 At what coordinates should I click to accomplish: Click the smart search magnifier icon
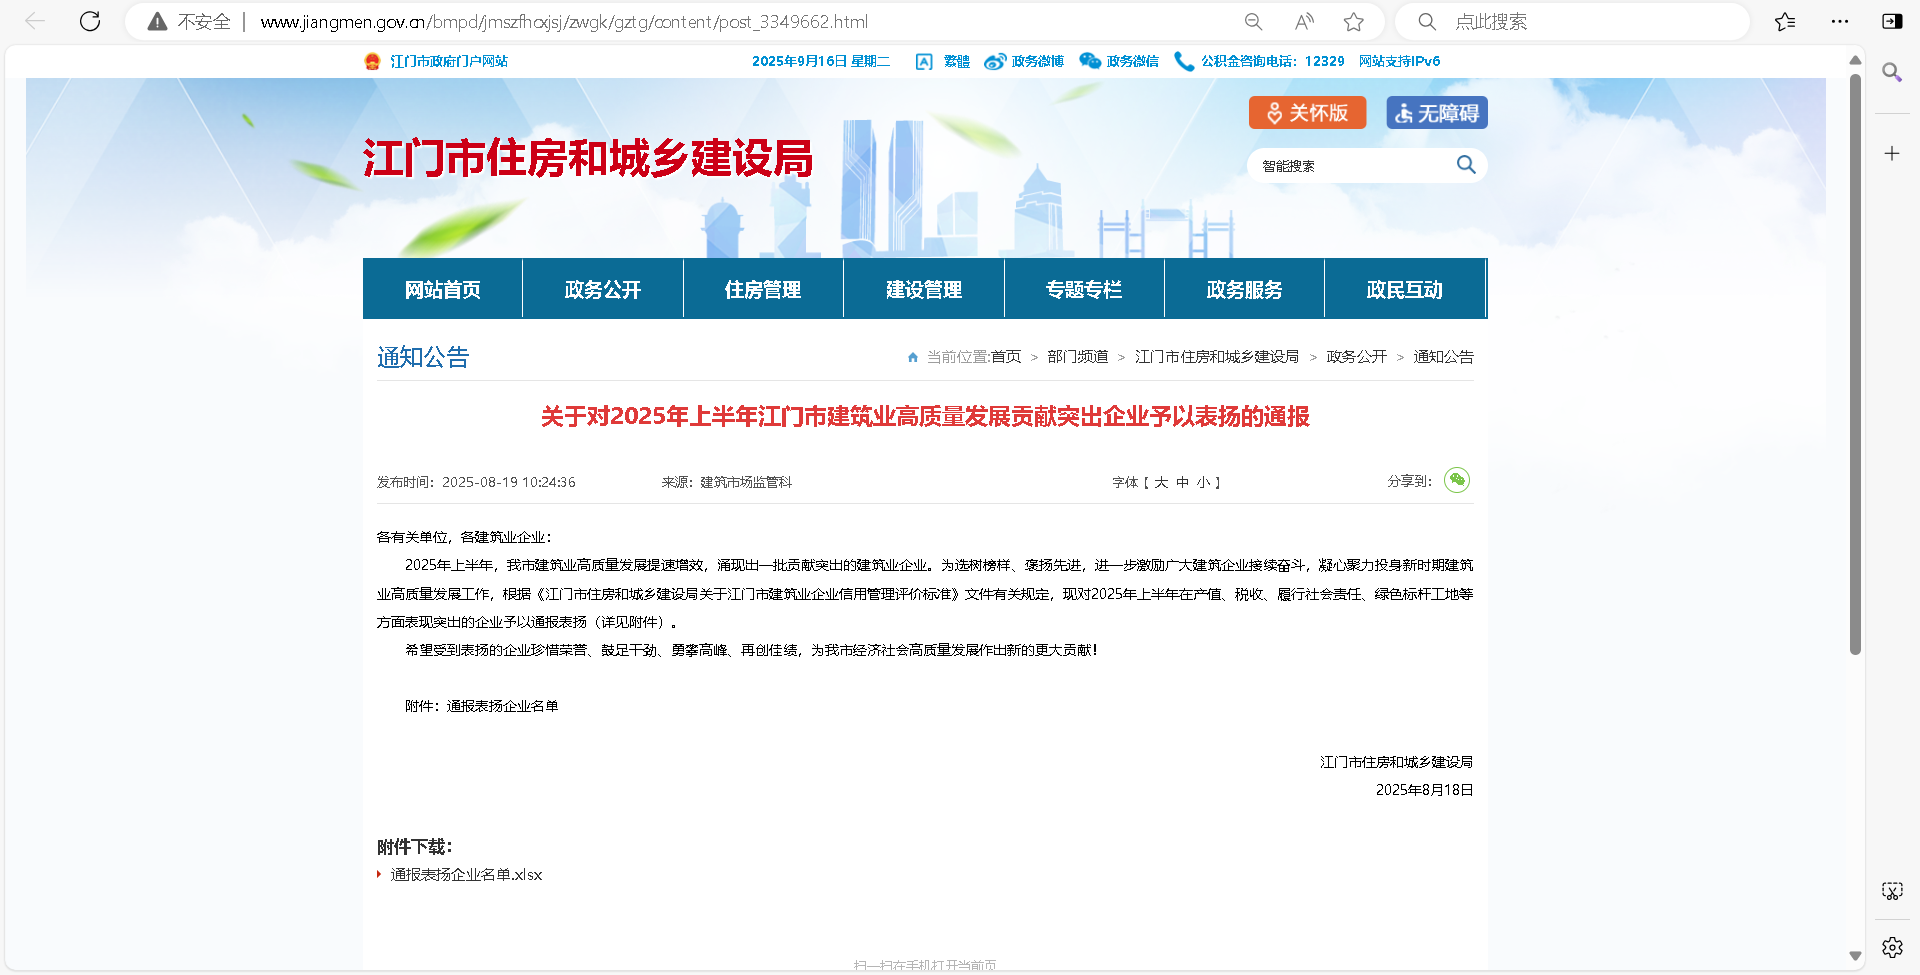[x=1466, y=165]
